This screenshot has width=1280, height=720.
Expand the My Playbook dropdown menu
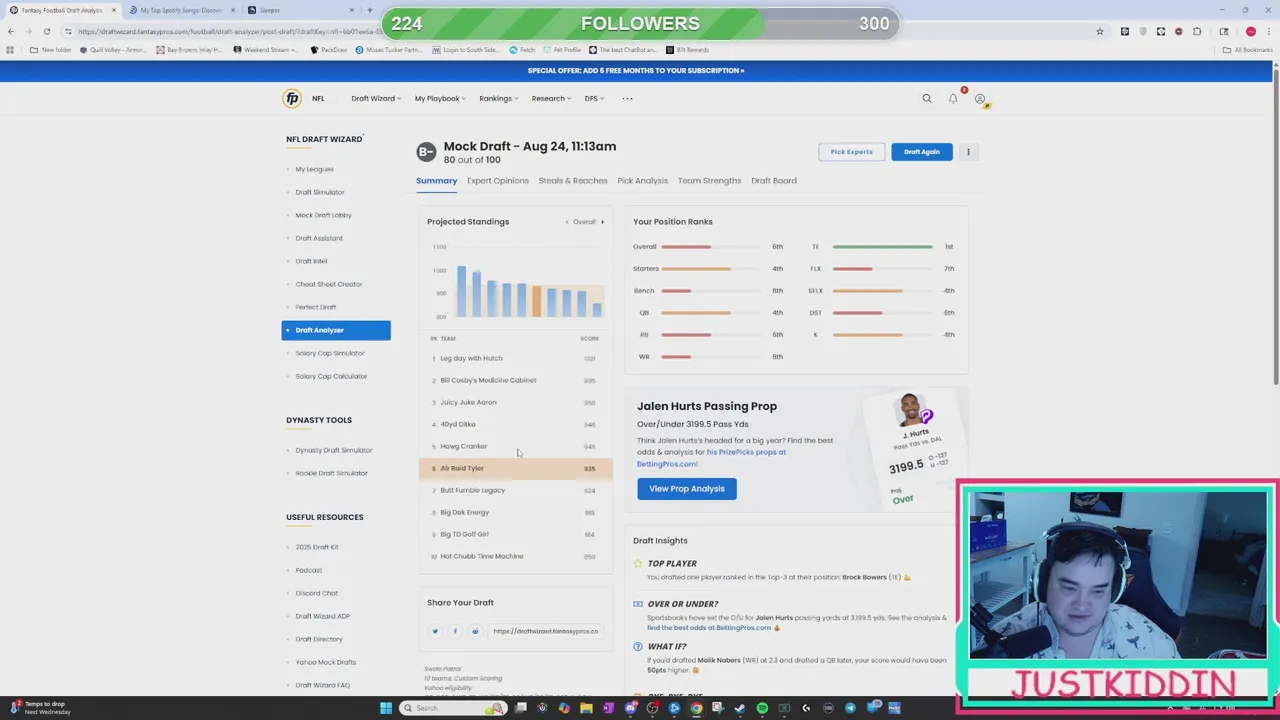click(x=440, y=98)
